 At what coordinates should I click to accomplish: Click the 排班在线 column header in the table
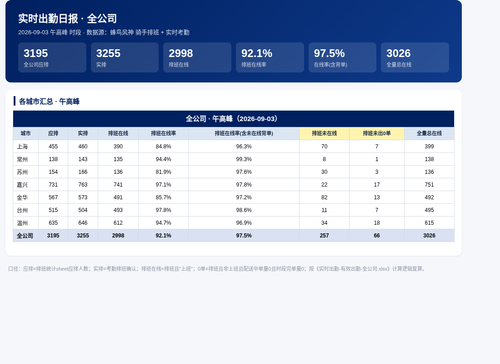(118, 133)
